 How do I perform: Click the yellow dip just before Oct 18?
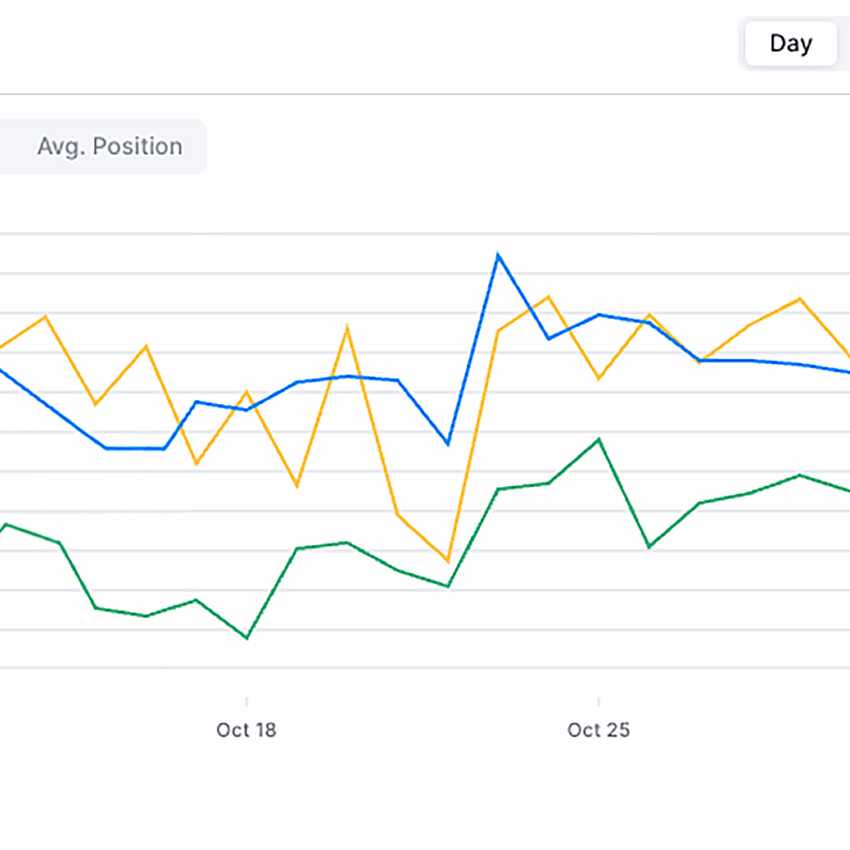click(x=196, y=463)
